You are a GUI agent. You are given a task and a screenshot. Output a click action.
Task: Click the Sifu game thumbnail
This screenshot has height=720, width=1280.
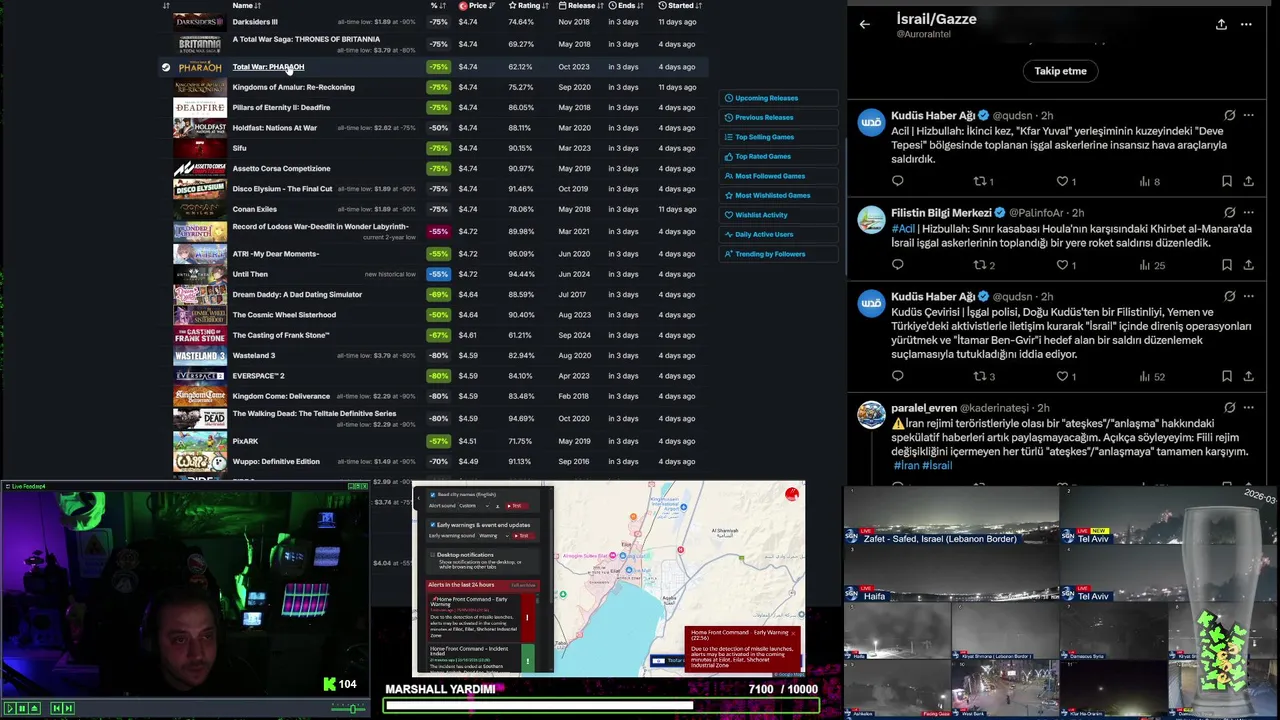click(x=200, y=148)
